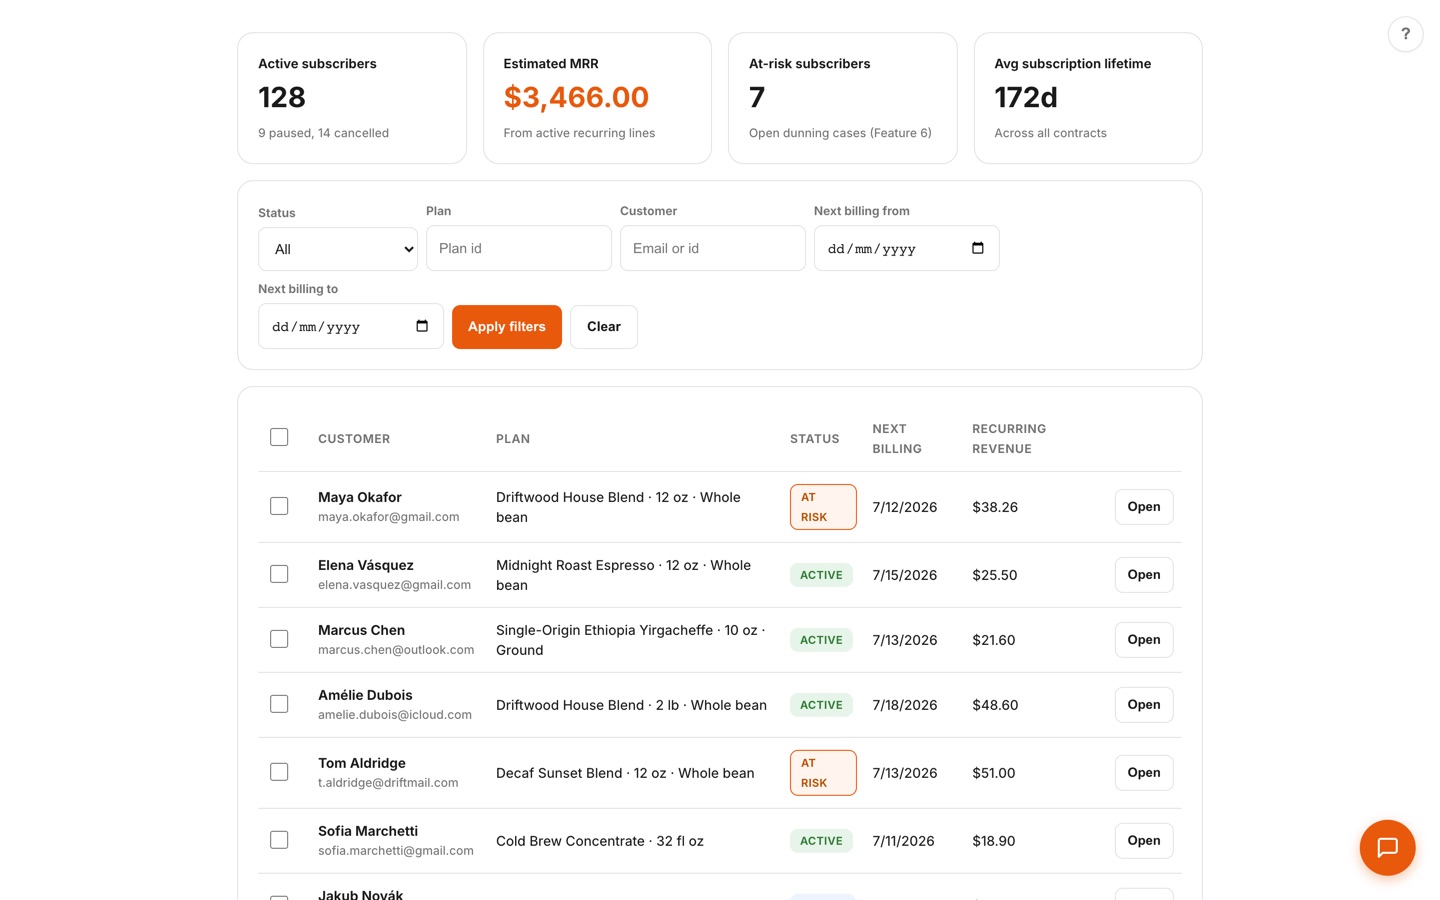The height and width of the screenshot is (900, 1440).
Task: Open calendar picker for Next billing from
Action: [978, 248]
